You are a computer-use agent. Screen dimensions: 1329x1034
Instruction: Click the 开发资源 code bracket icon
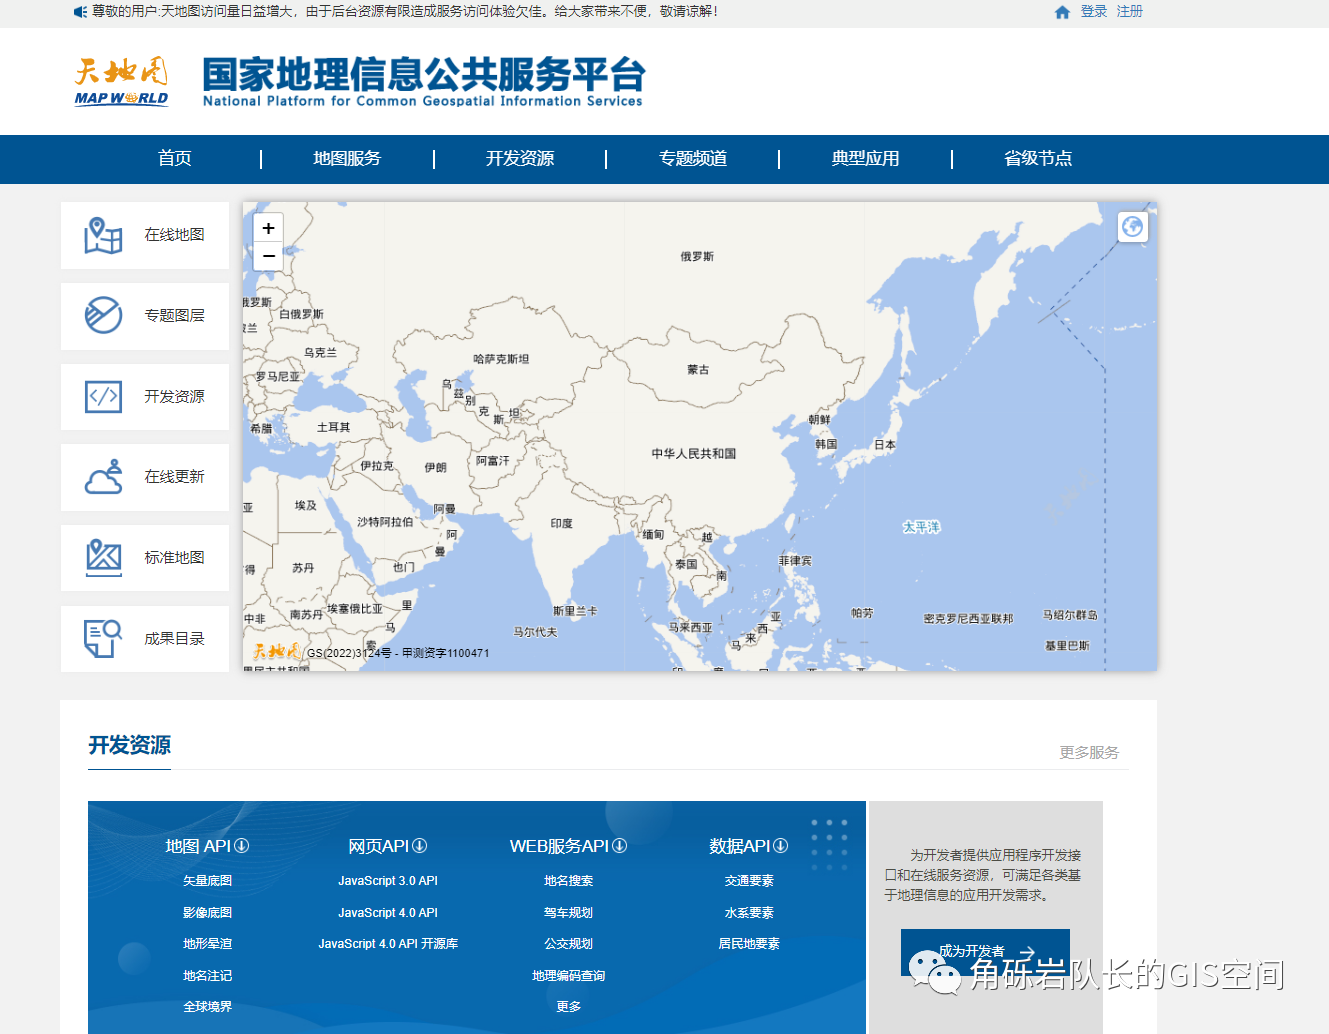coord(103,396)
